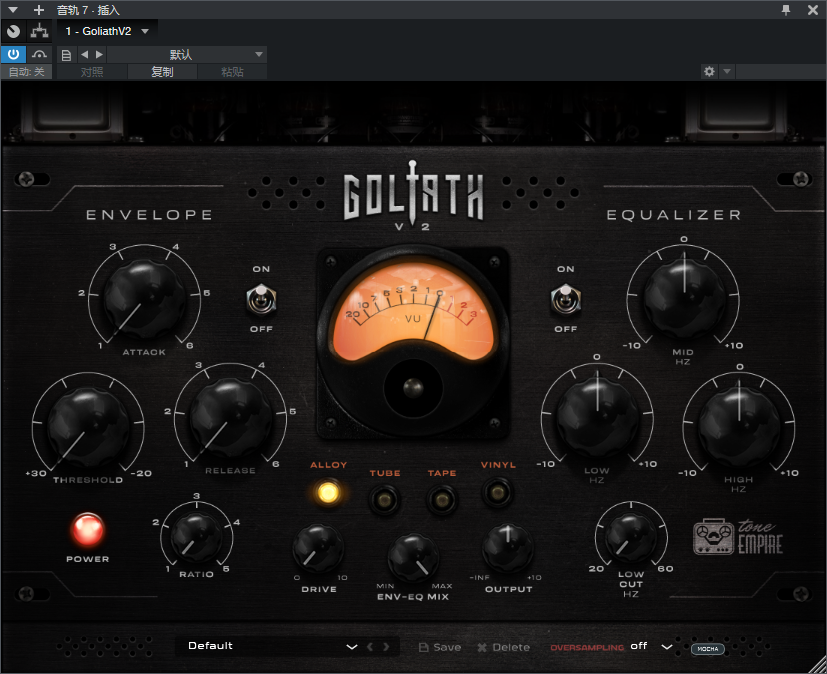The height and width of the screenshot is (674, 827).
Task: Open the gear settings icon
Action: pos(709,72)
